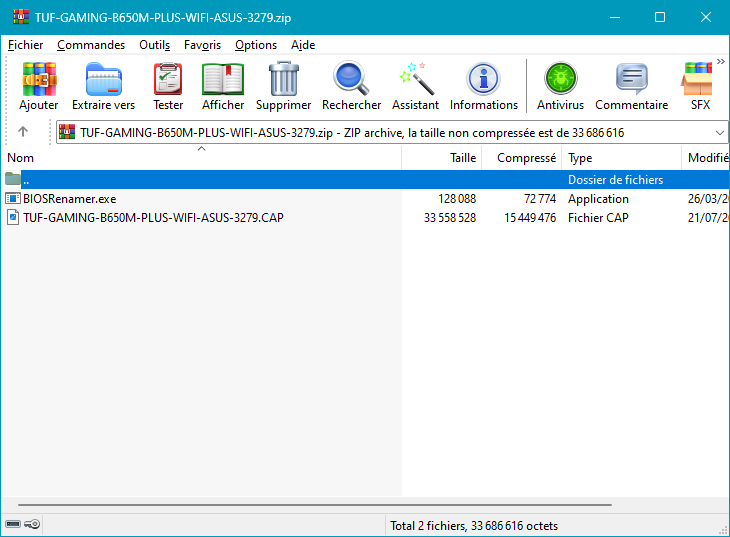Screen dimensions: 730x537
Task: Open the Outils menu
Action: pyautogui.click(x=155, y=45)
